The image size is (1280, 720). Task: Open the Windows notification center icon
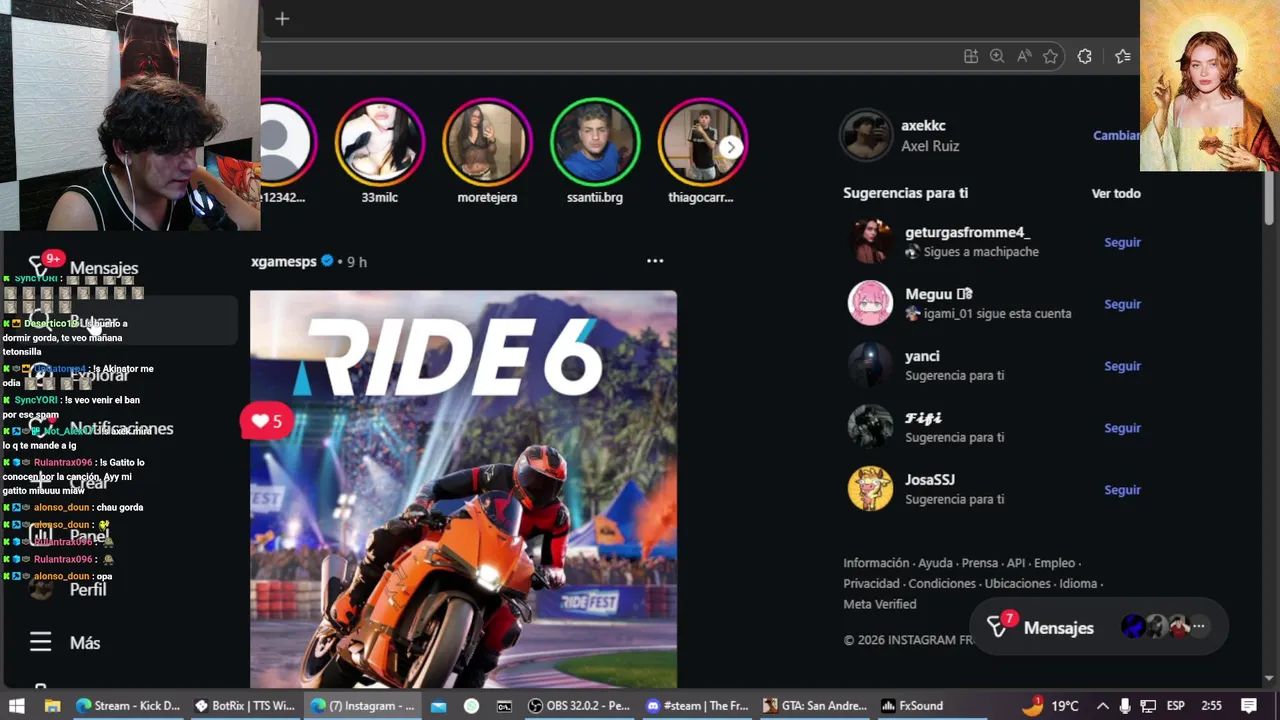[1249, 705]
